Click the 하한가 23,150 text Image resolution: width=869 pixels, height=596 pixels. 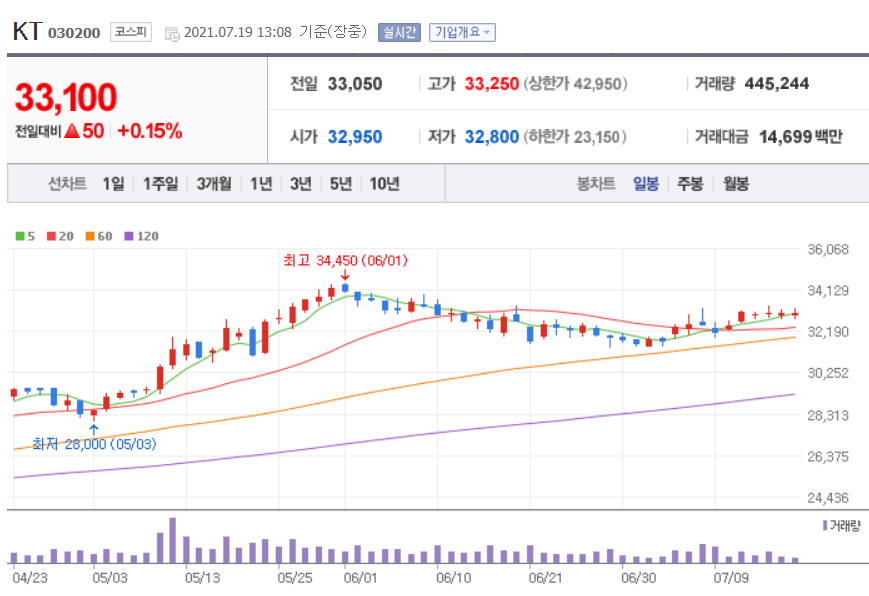575,136
